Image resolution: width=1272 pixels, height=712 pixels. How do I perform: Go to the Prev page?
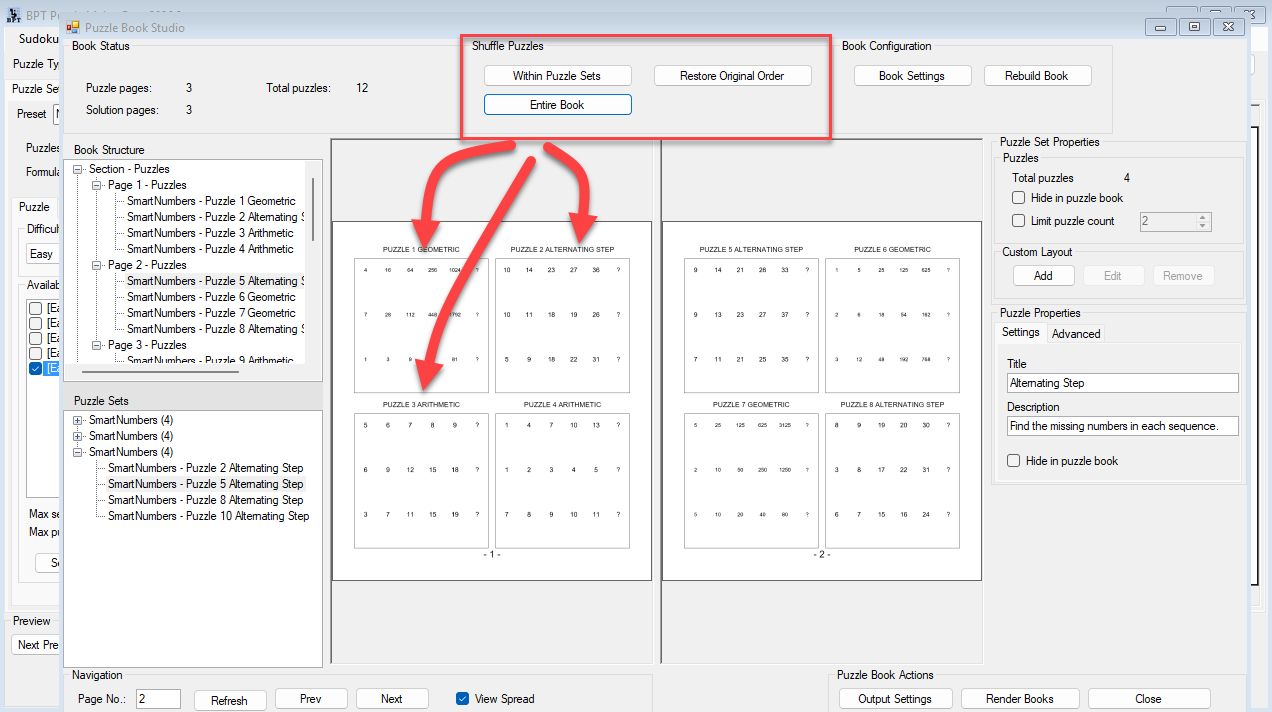pos(310,699)
